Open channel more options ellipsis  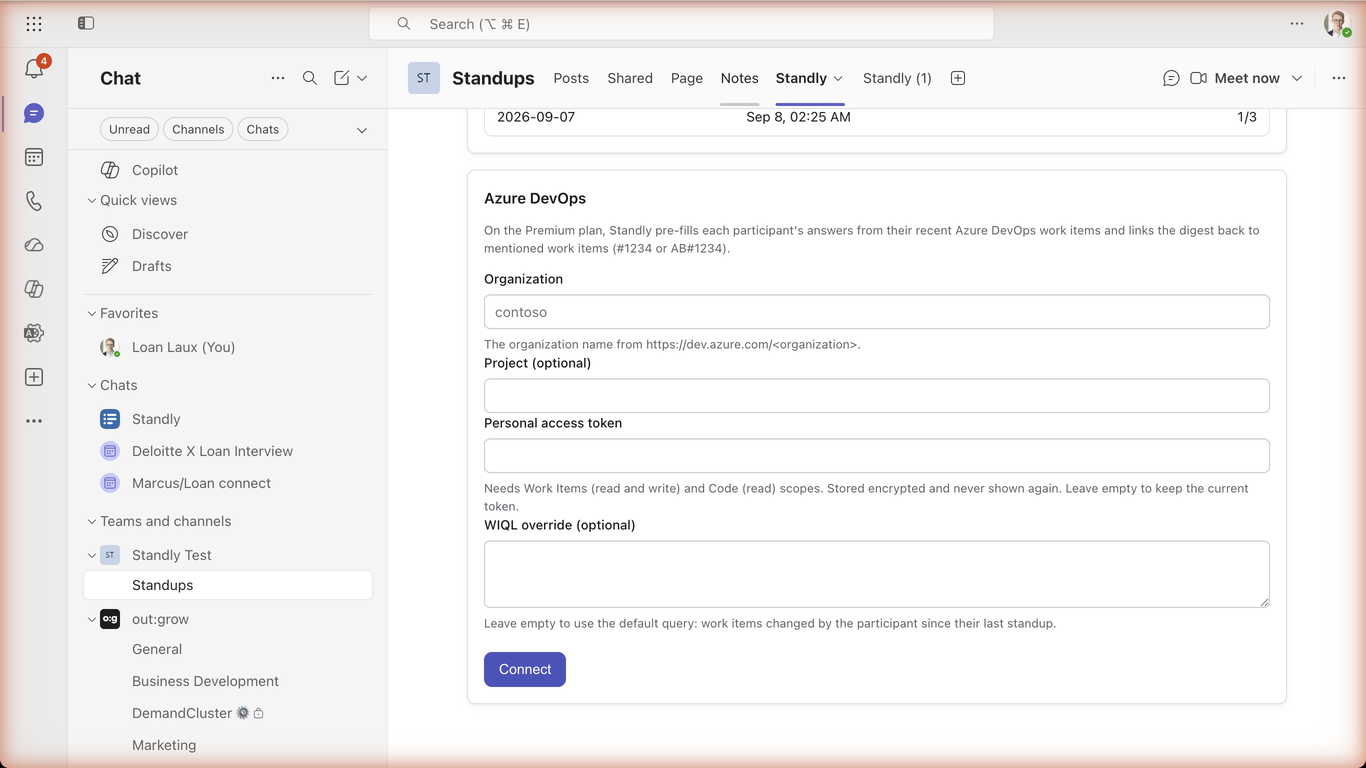[1339, 78]
